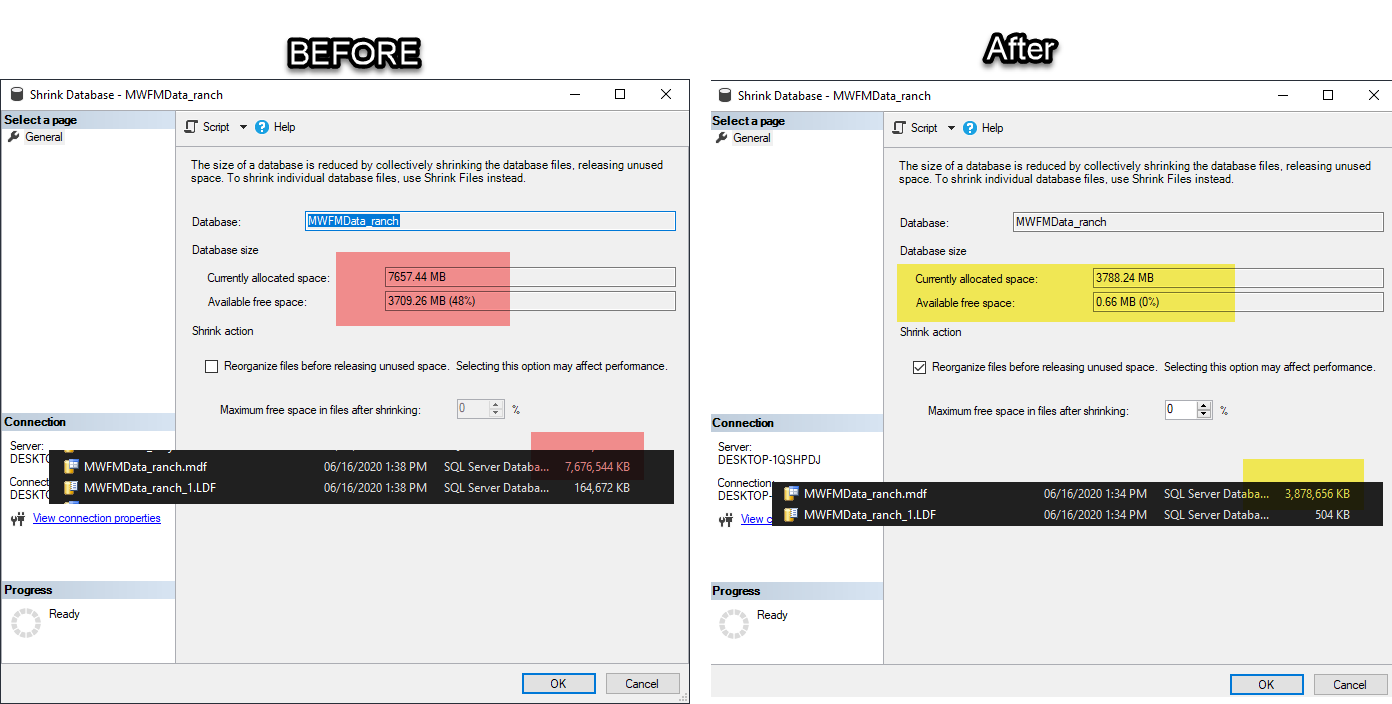Select the General page in the Before dialog
This screenshot has width=1392, height=704.
coord(44,137)
